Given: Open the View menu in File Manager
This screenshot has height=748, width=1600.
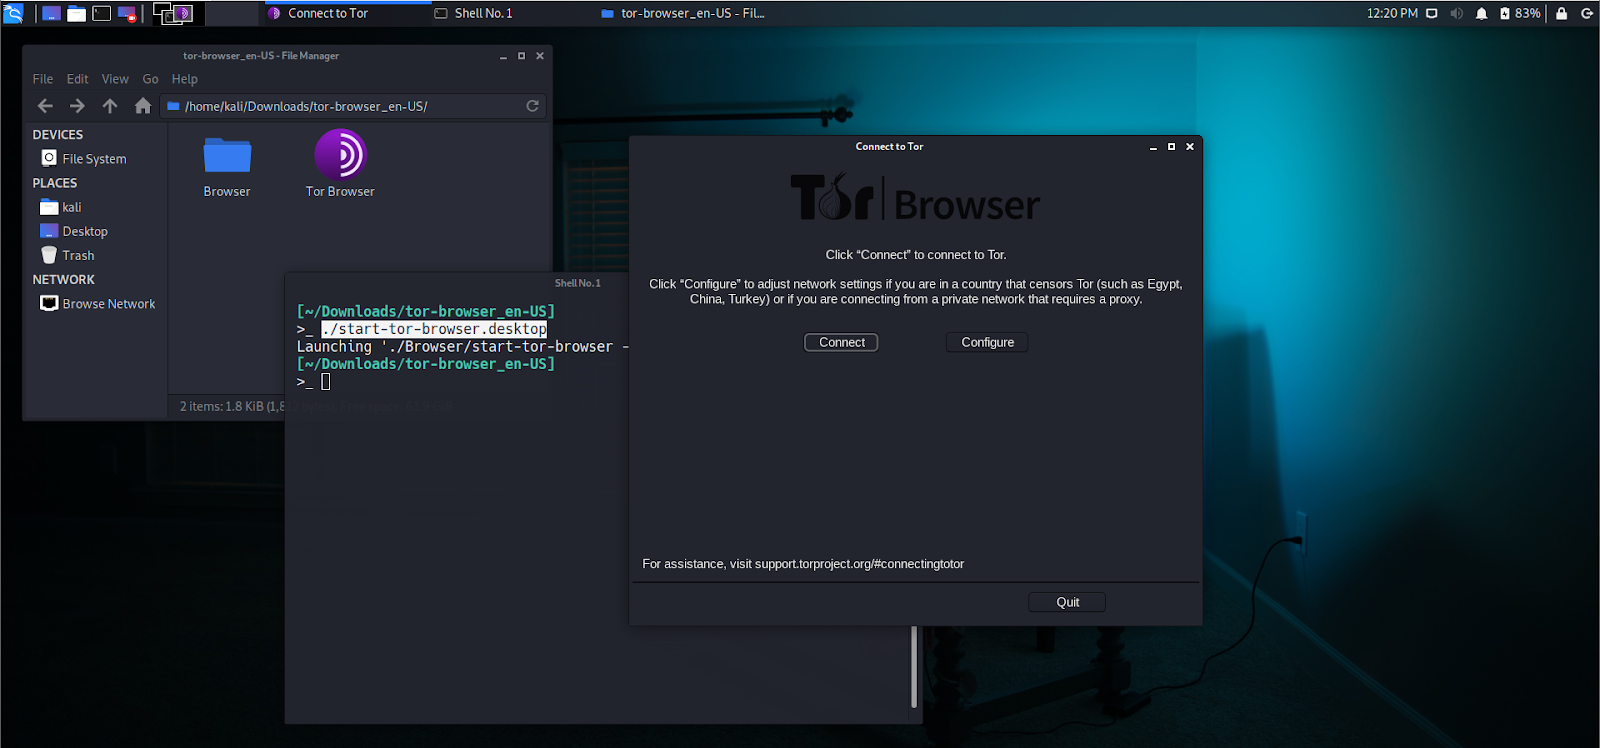Looking at the screenshot, I should 115,79.
